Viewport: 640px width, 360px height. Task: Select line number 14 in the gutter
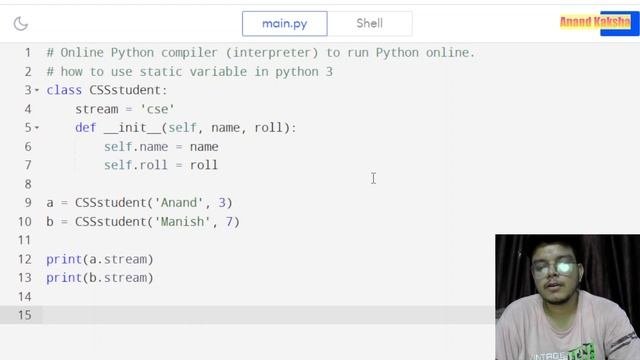point(24,297)
